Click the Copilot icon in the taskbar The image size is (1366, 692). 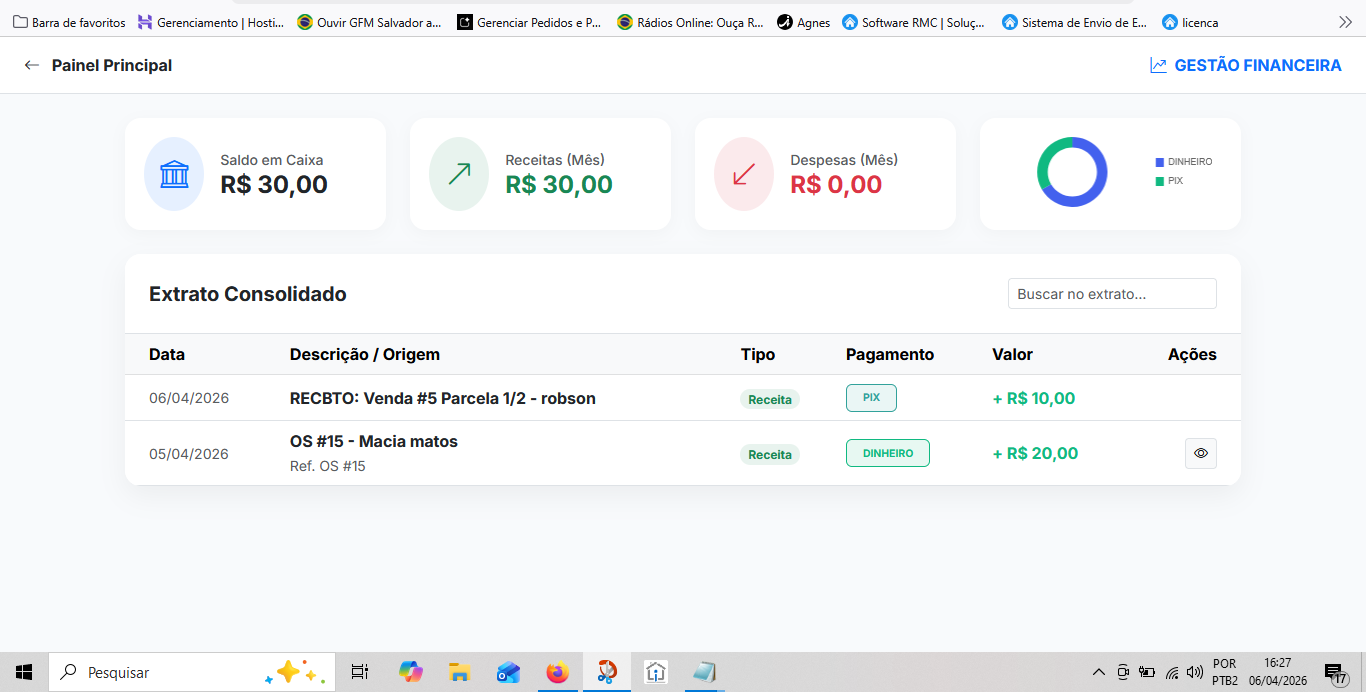click(x=410, y=672)
